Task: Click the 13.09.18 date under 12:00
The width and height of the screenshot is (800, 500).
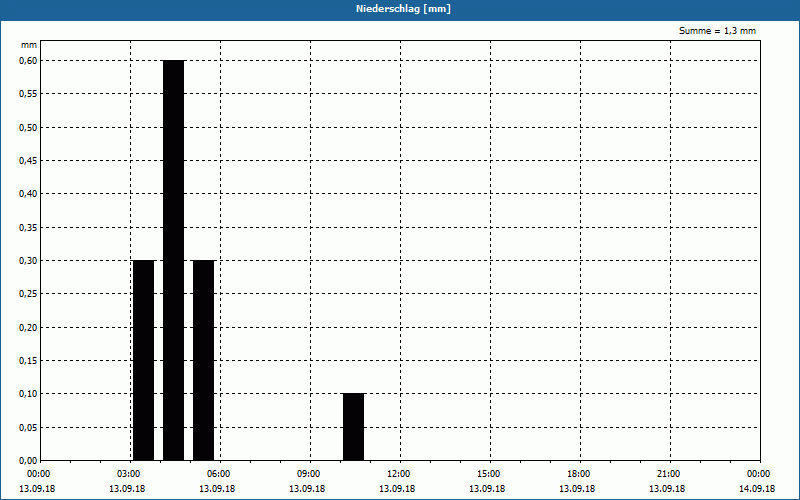Action: pyautogui.click(x=397, y=489)
